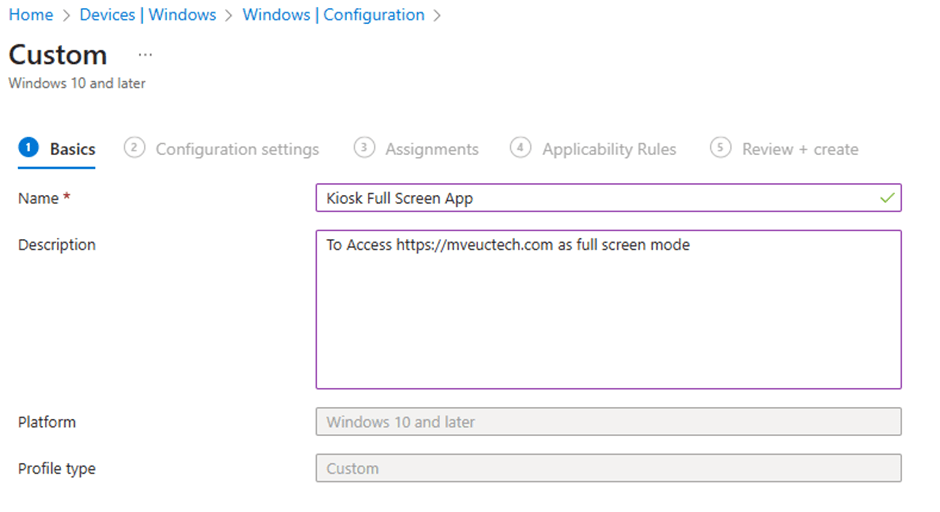
Task: Click the green validation checkmark in Name
Action: [x=886, y=198]
